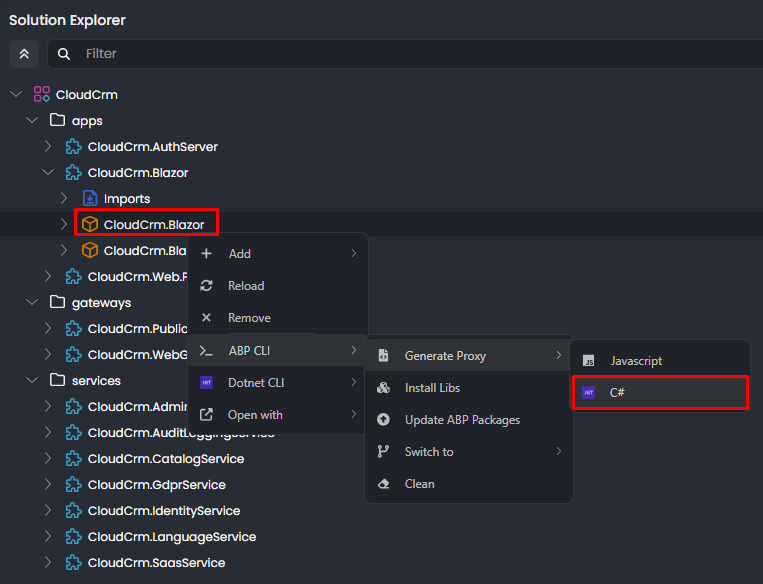Click the Imports package icon
The height and width of the screenshot is (584, 763).
click(x=90, y=198)
